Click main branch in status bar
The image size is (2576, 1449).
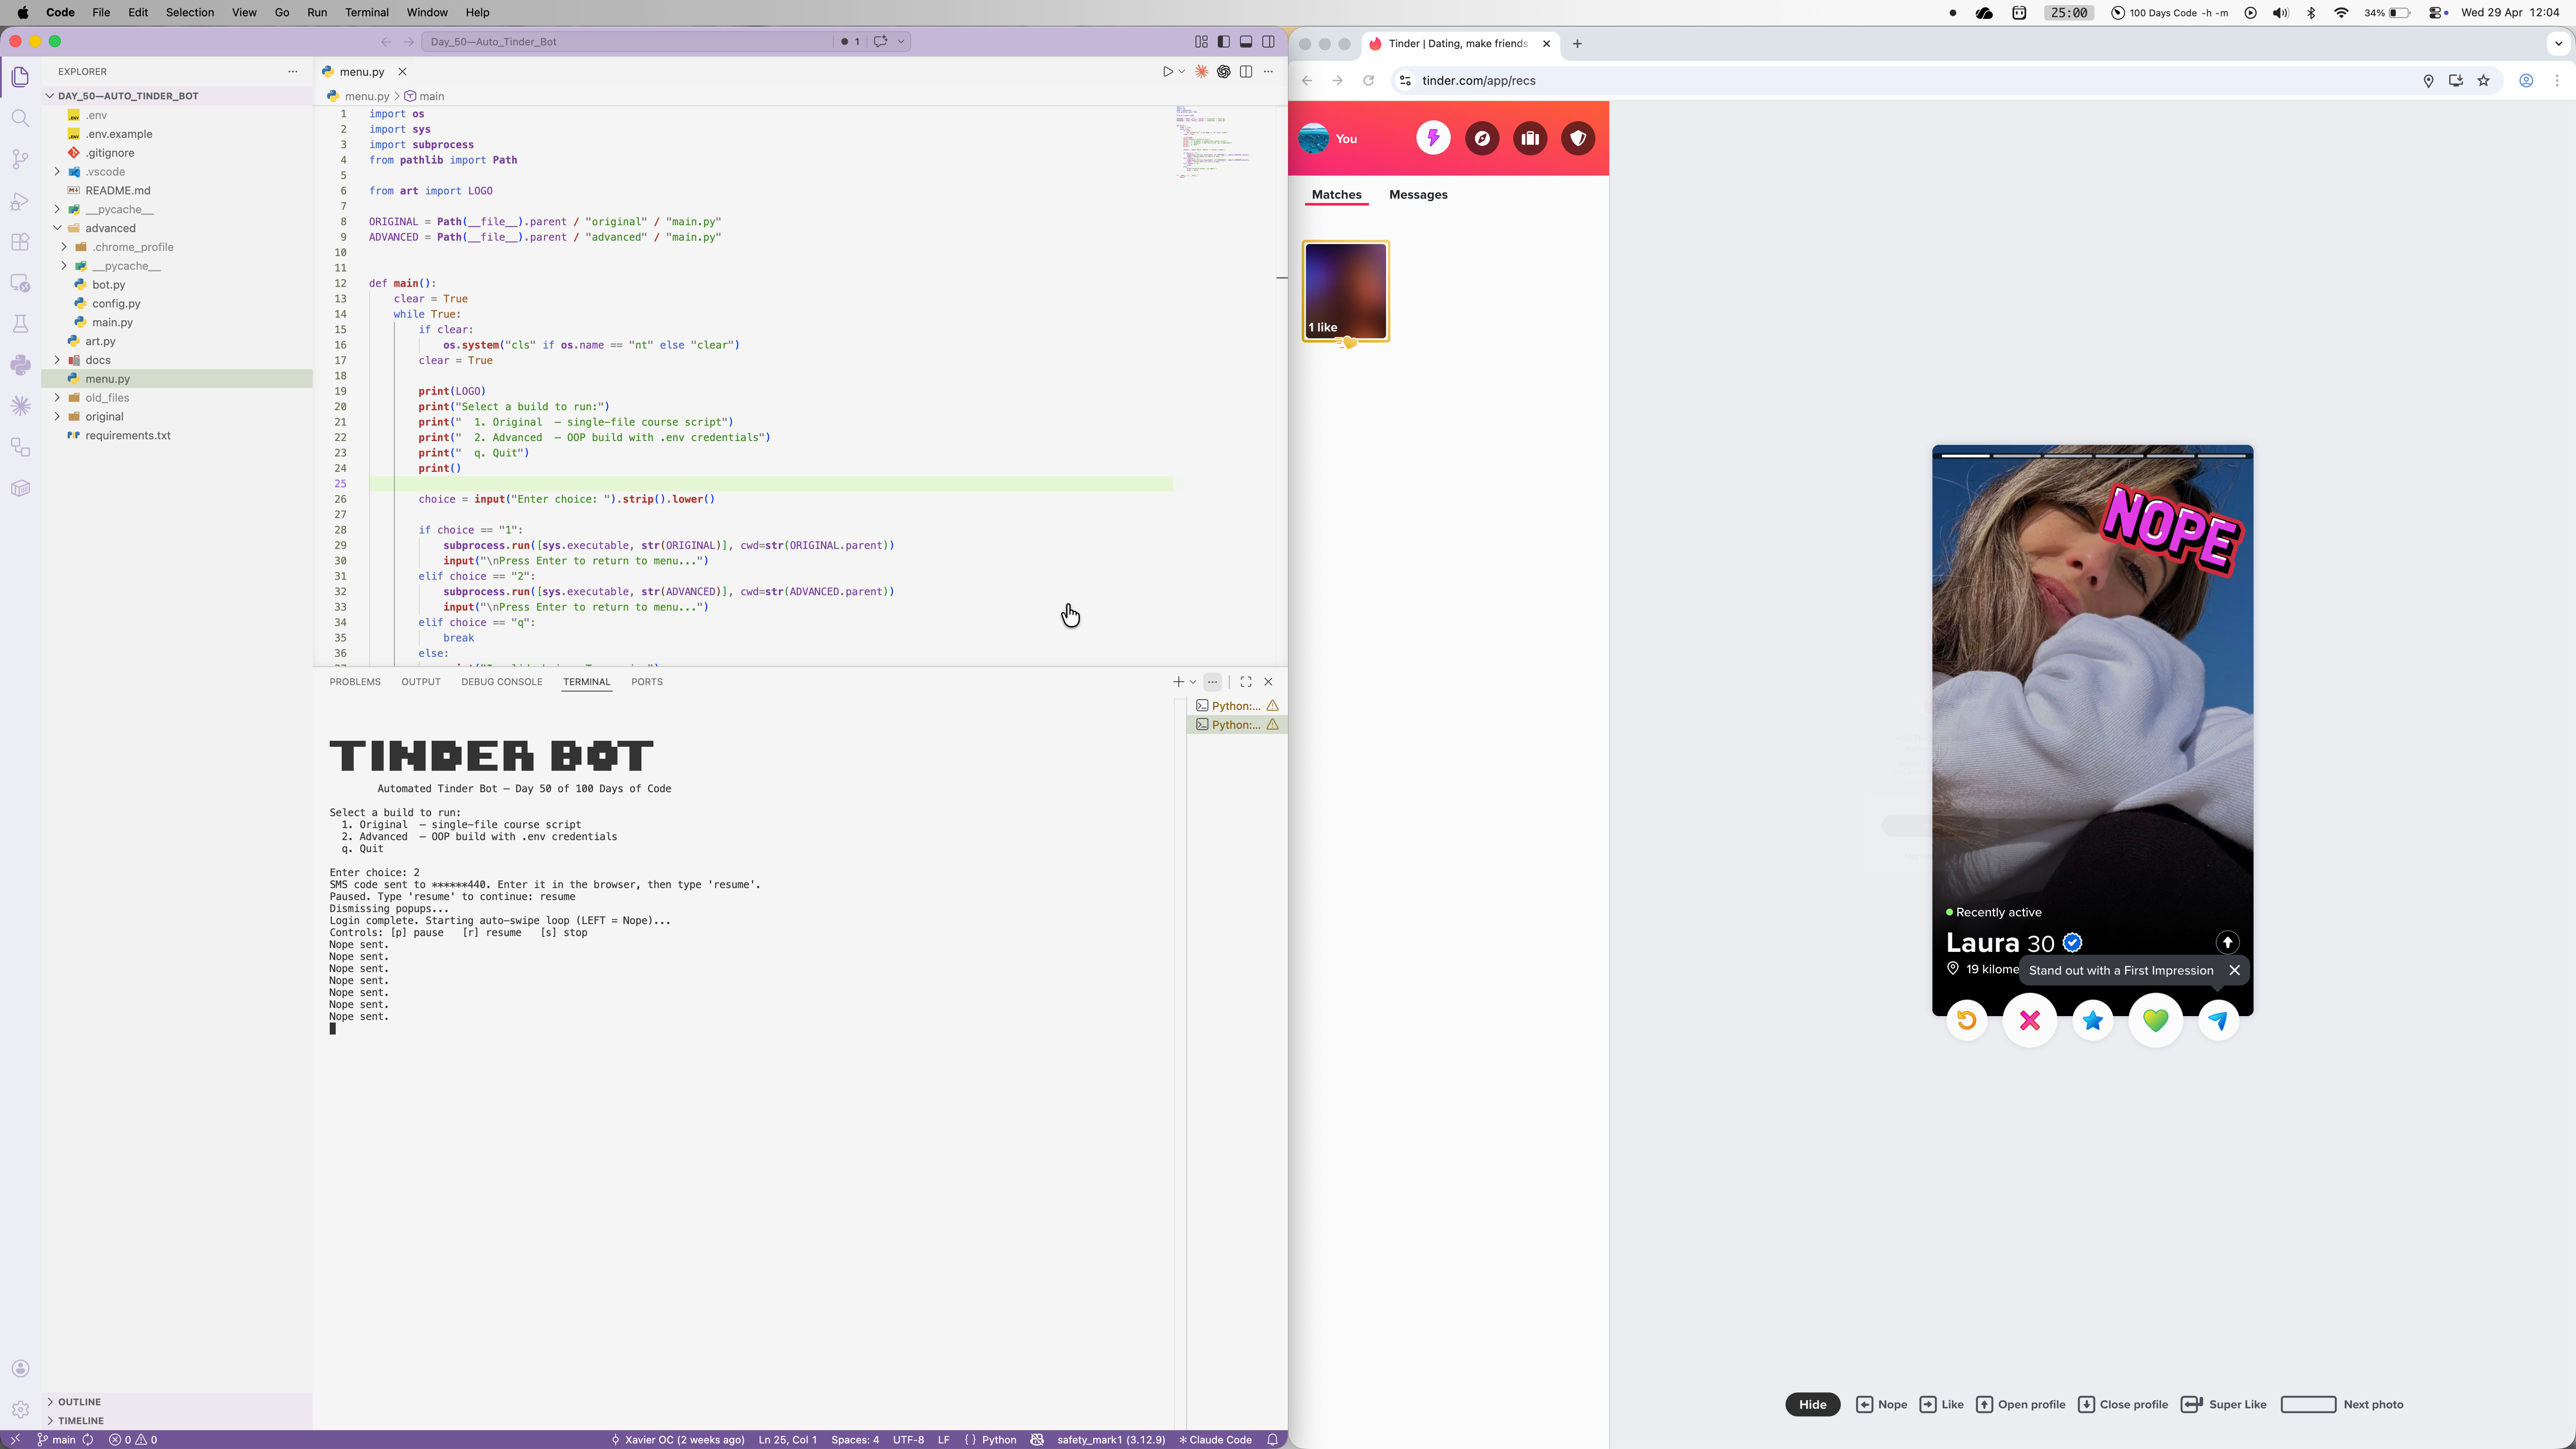(57, 1440)
